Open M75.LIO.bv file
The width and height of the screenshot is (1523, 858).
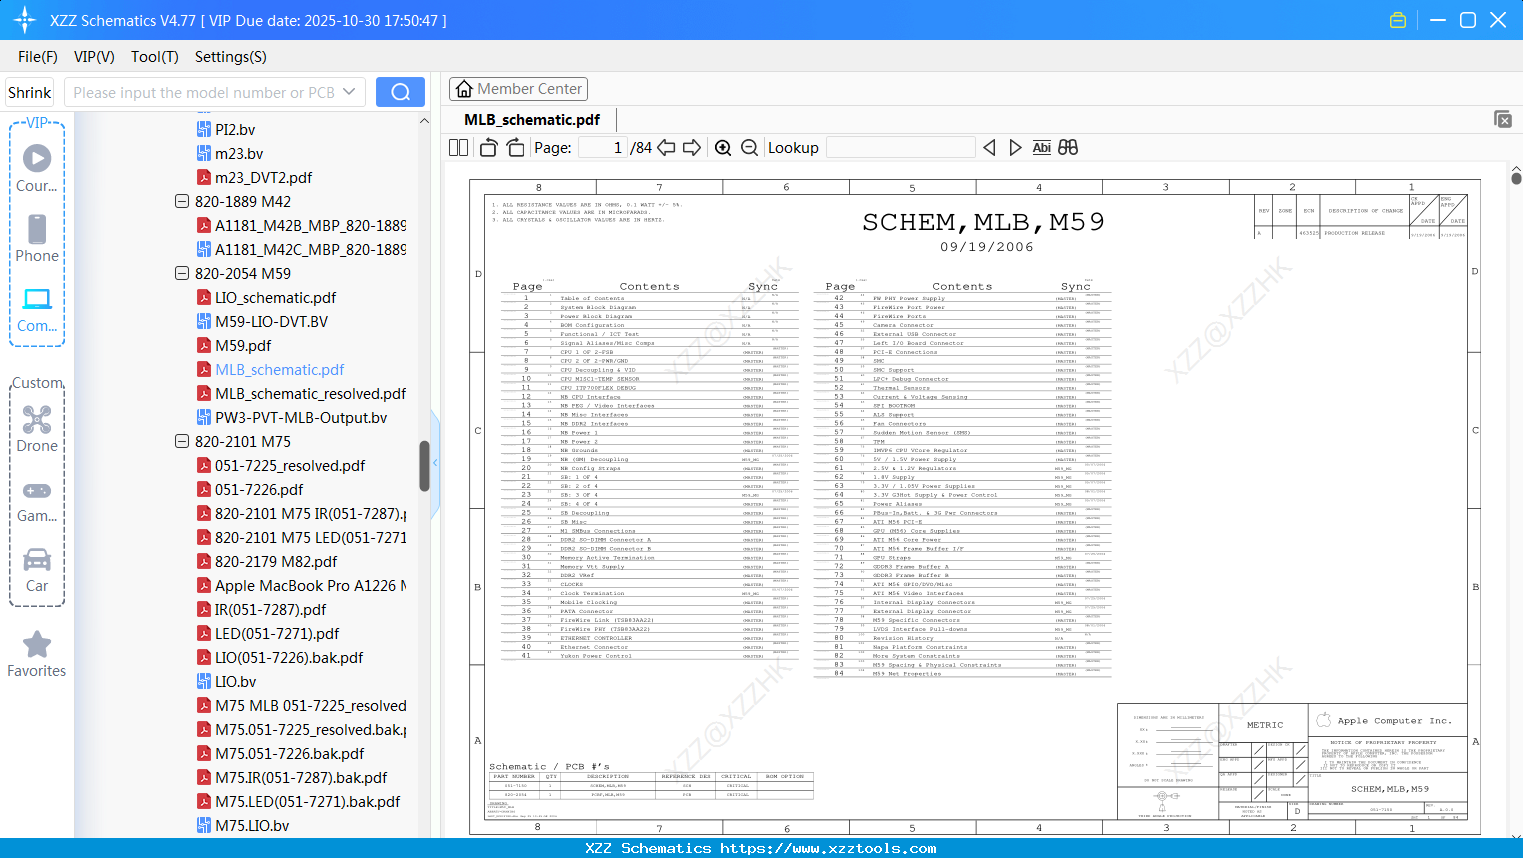click(243, 825)
